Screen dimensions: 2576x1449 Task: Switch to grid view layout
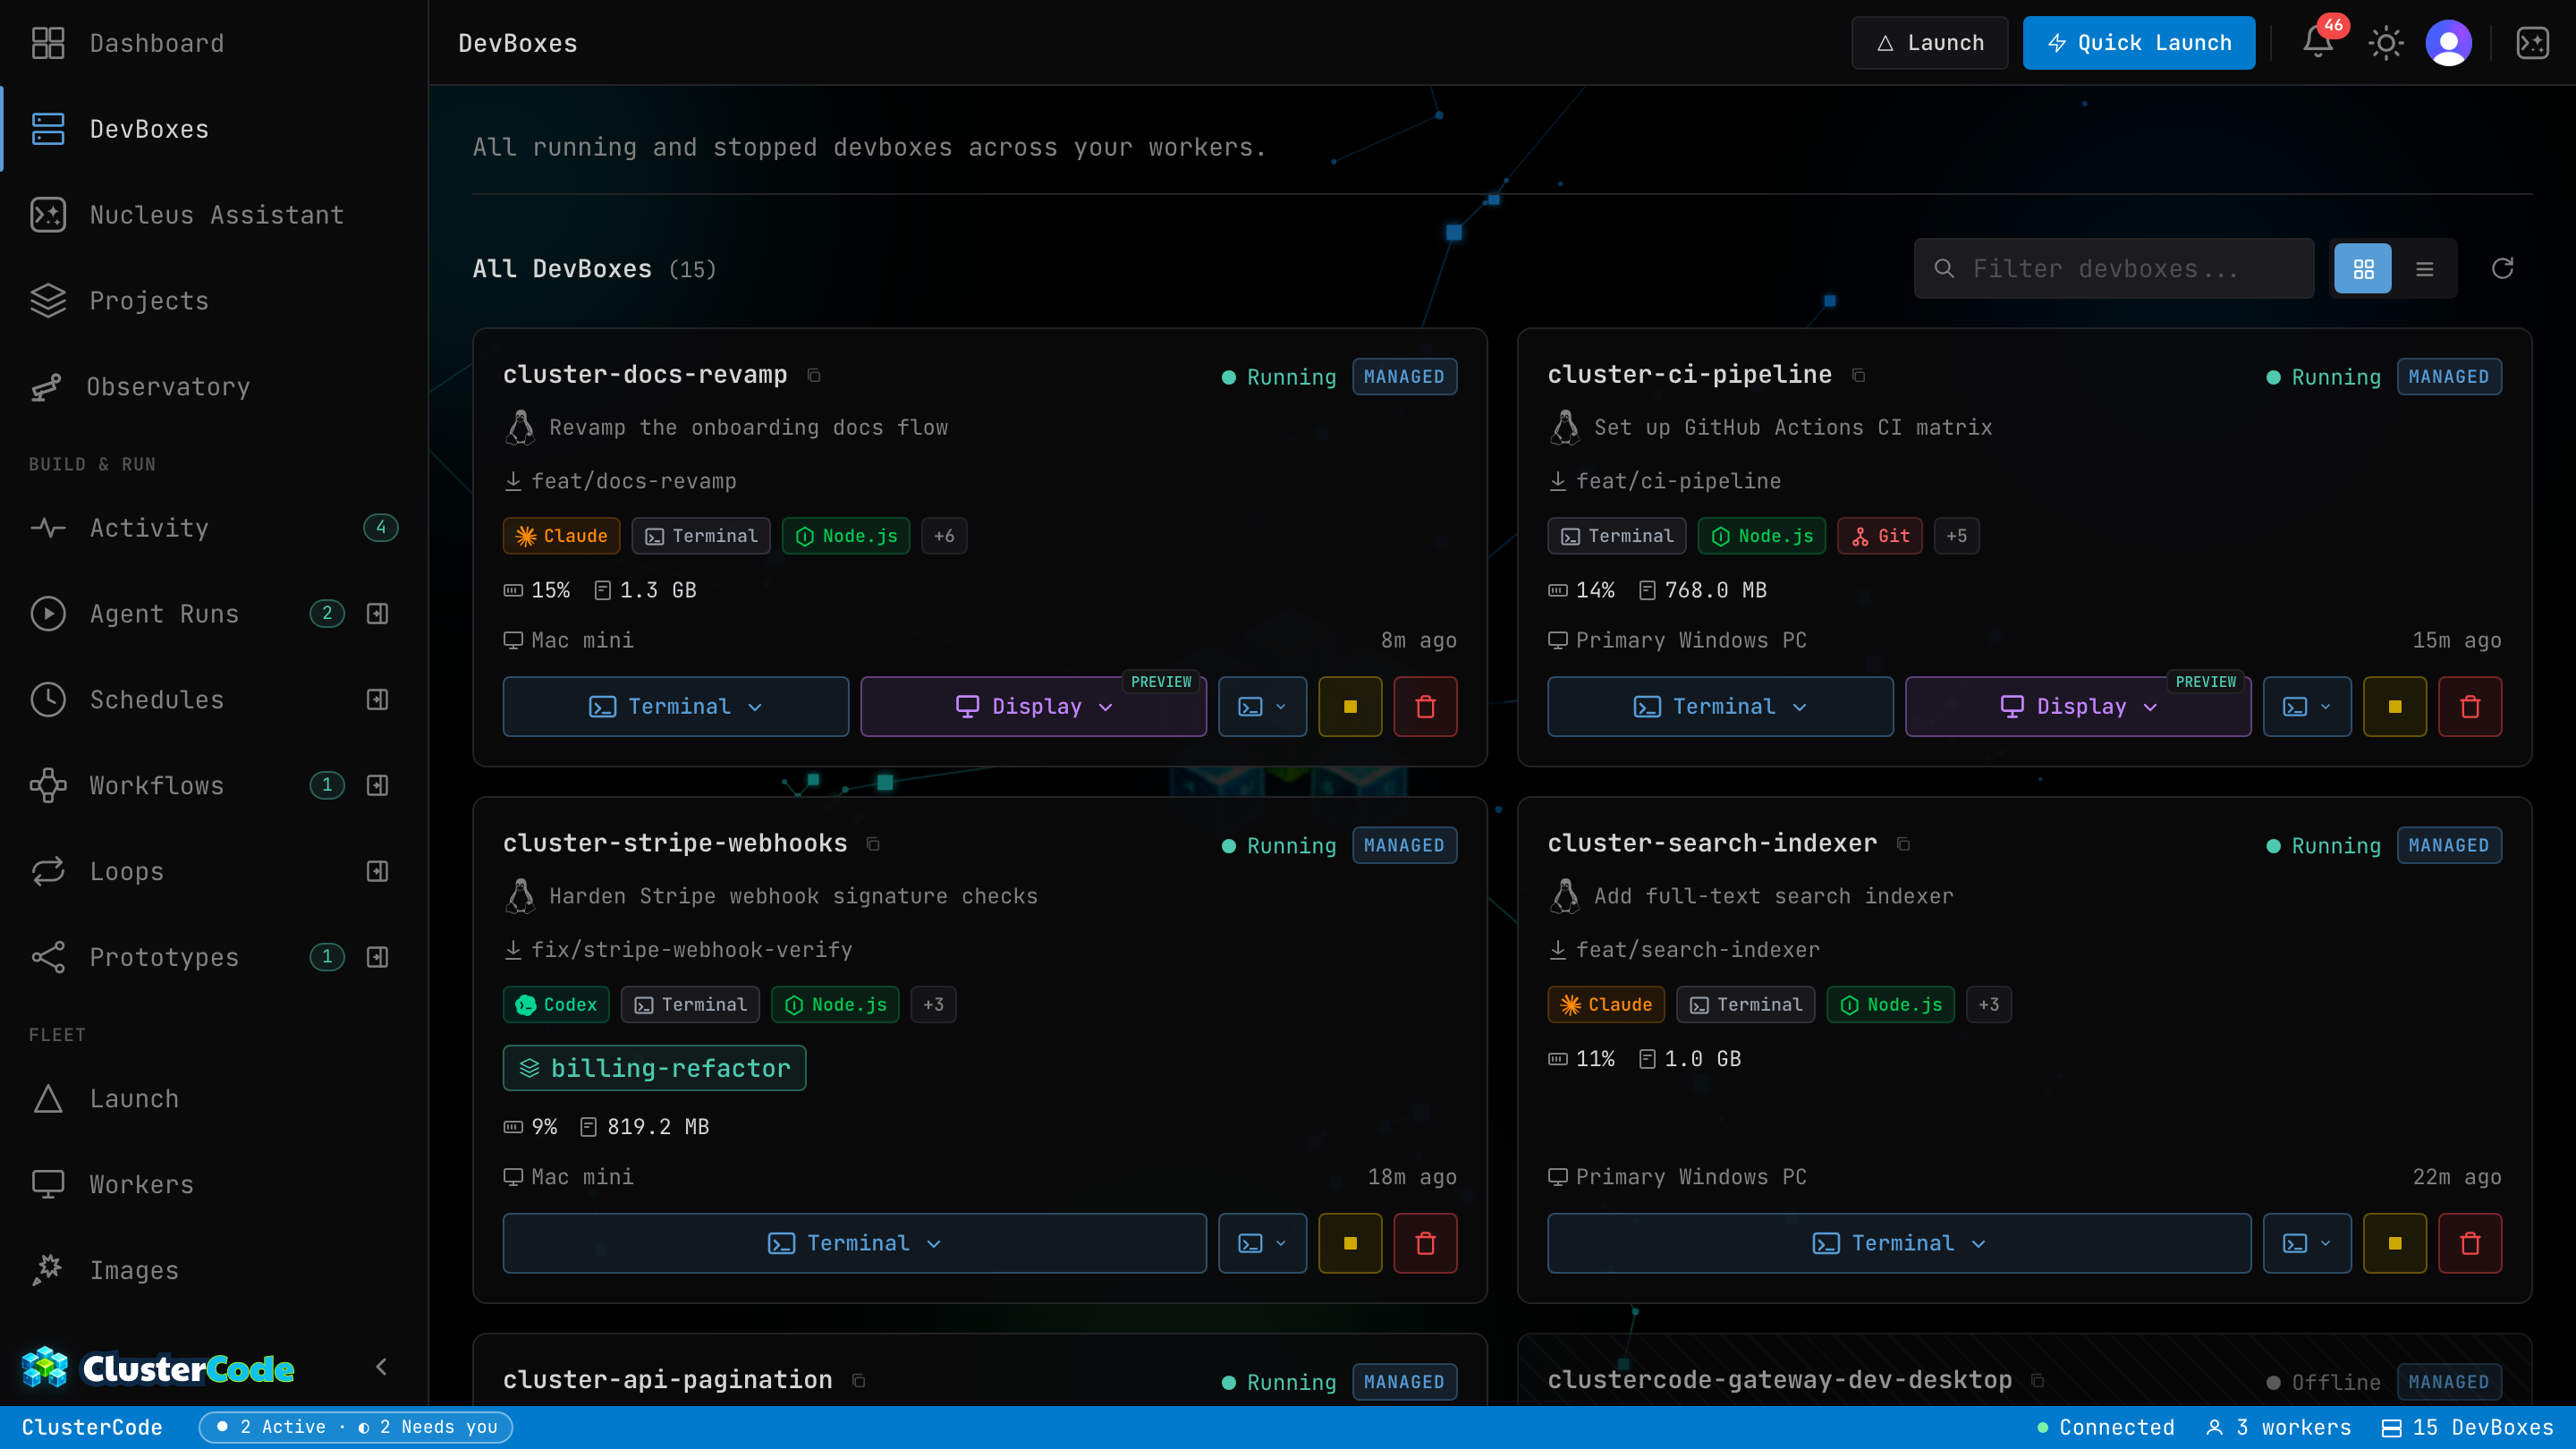click(x=2363, y=268)
